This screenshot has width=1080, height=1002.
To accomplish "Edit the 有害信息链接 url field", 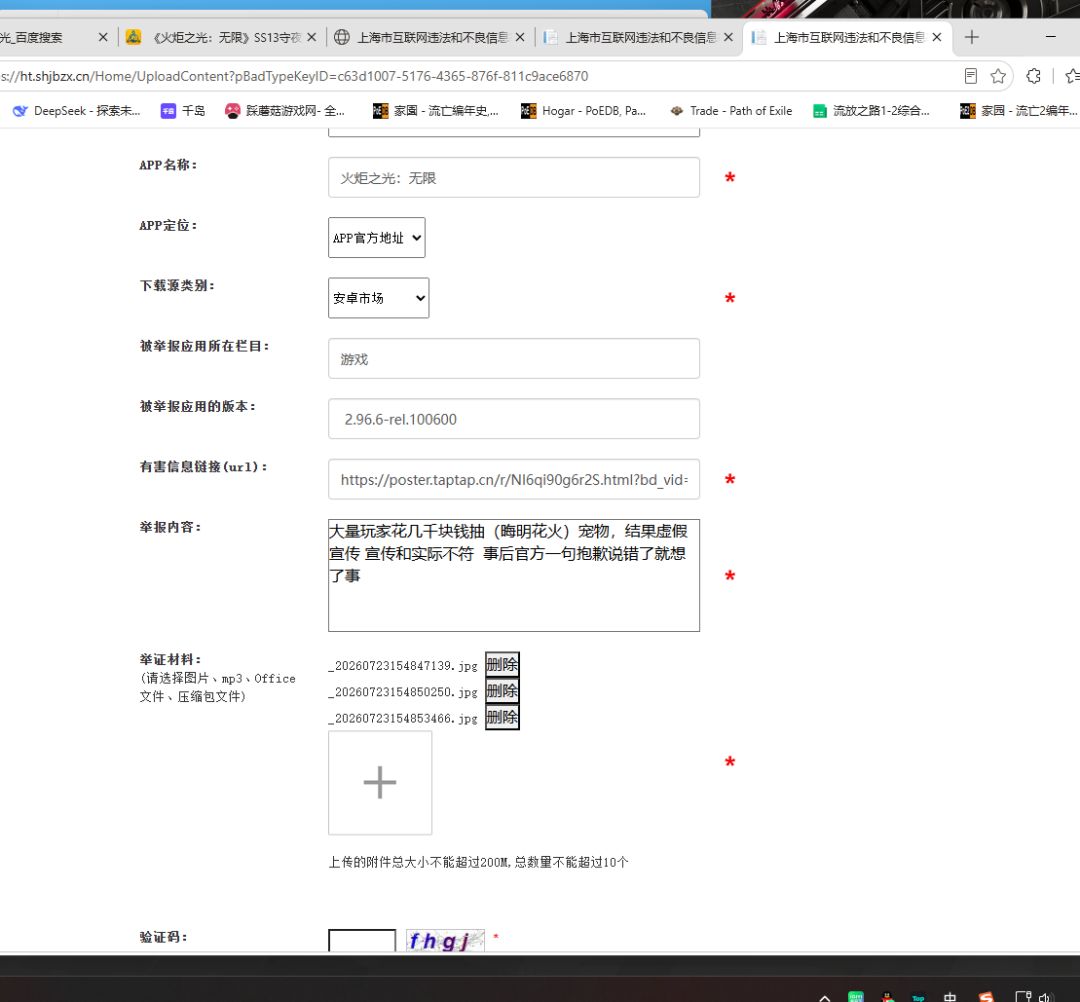I will tap(514, 479).
